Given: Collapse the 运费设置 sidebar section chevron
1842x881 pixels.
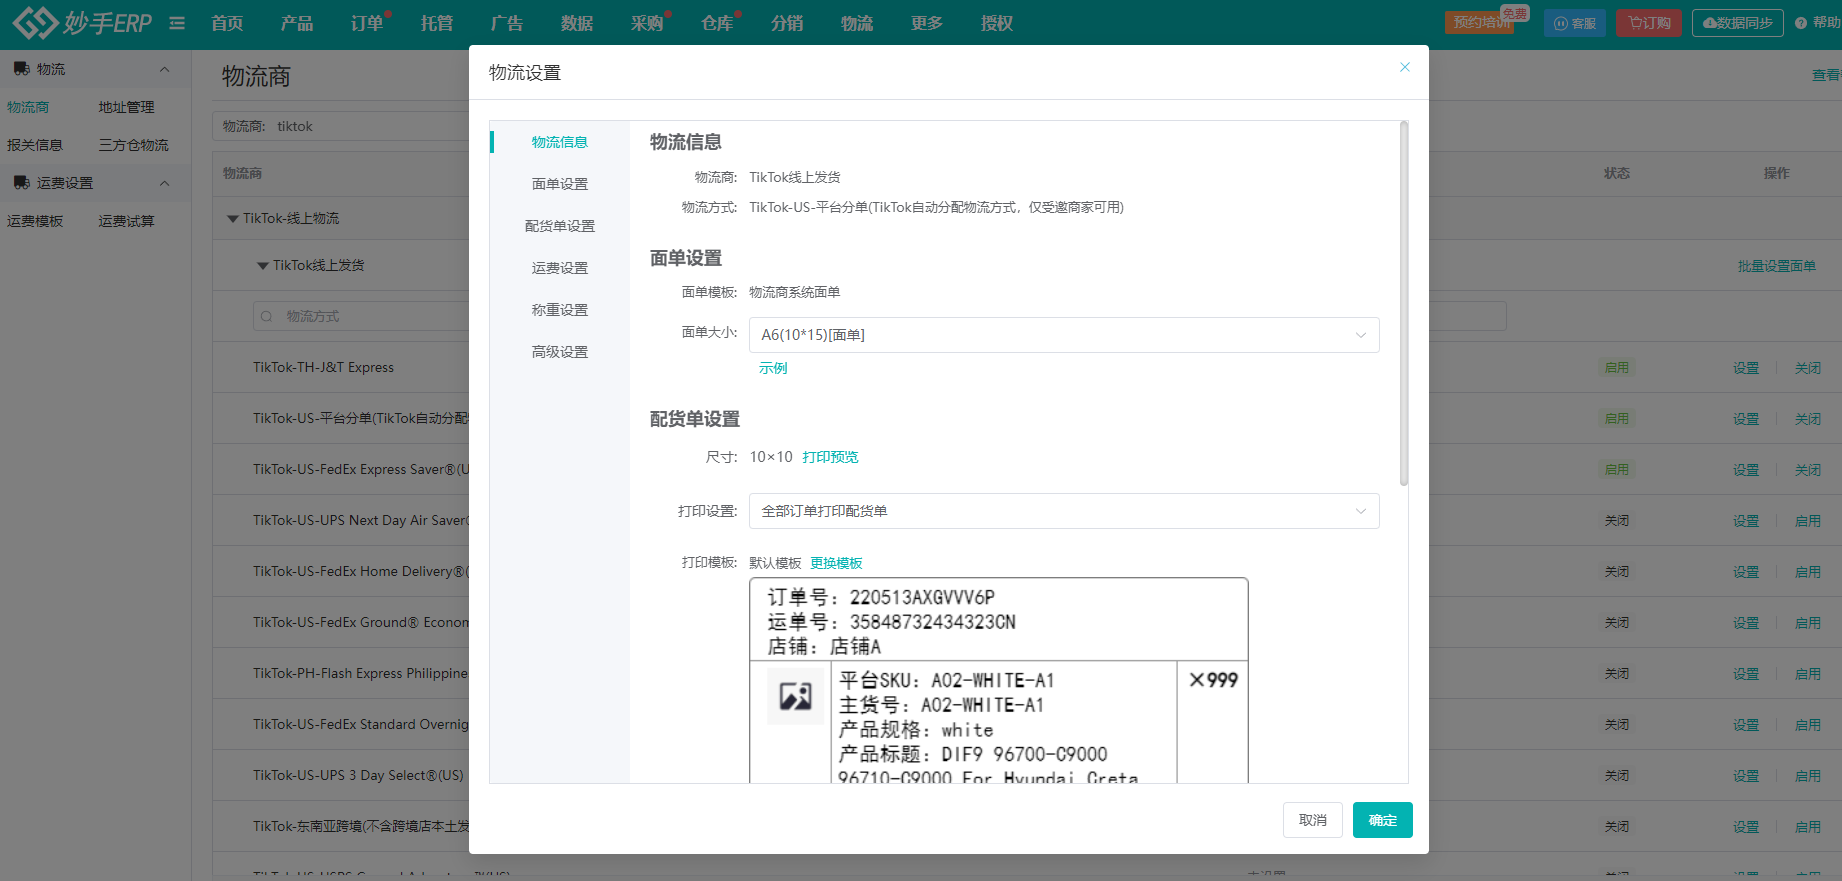Looking at the screenshot, I should pyautogui.click(x=164, y=183).
